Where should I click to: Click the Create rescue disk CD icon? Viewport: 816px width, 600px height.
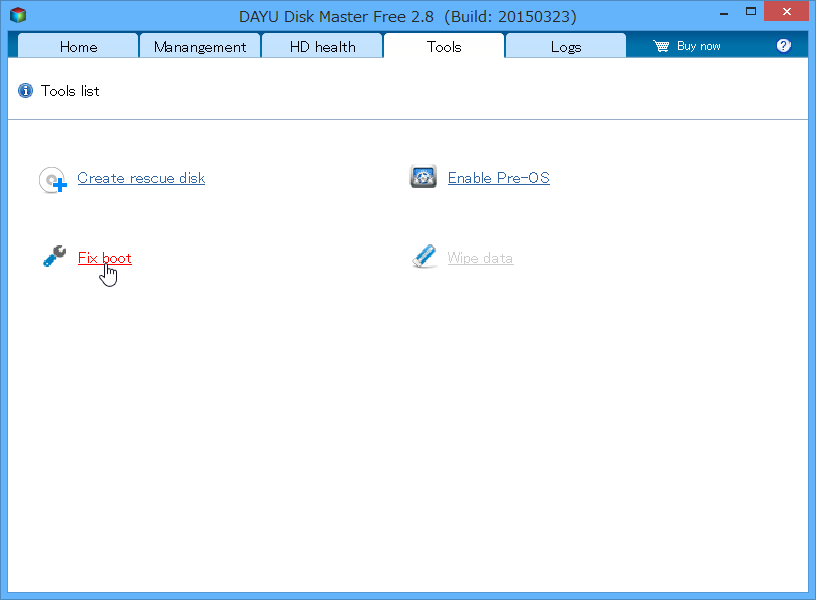coord(53,178)
